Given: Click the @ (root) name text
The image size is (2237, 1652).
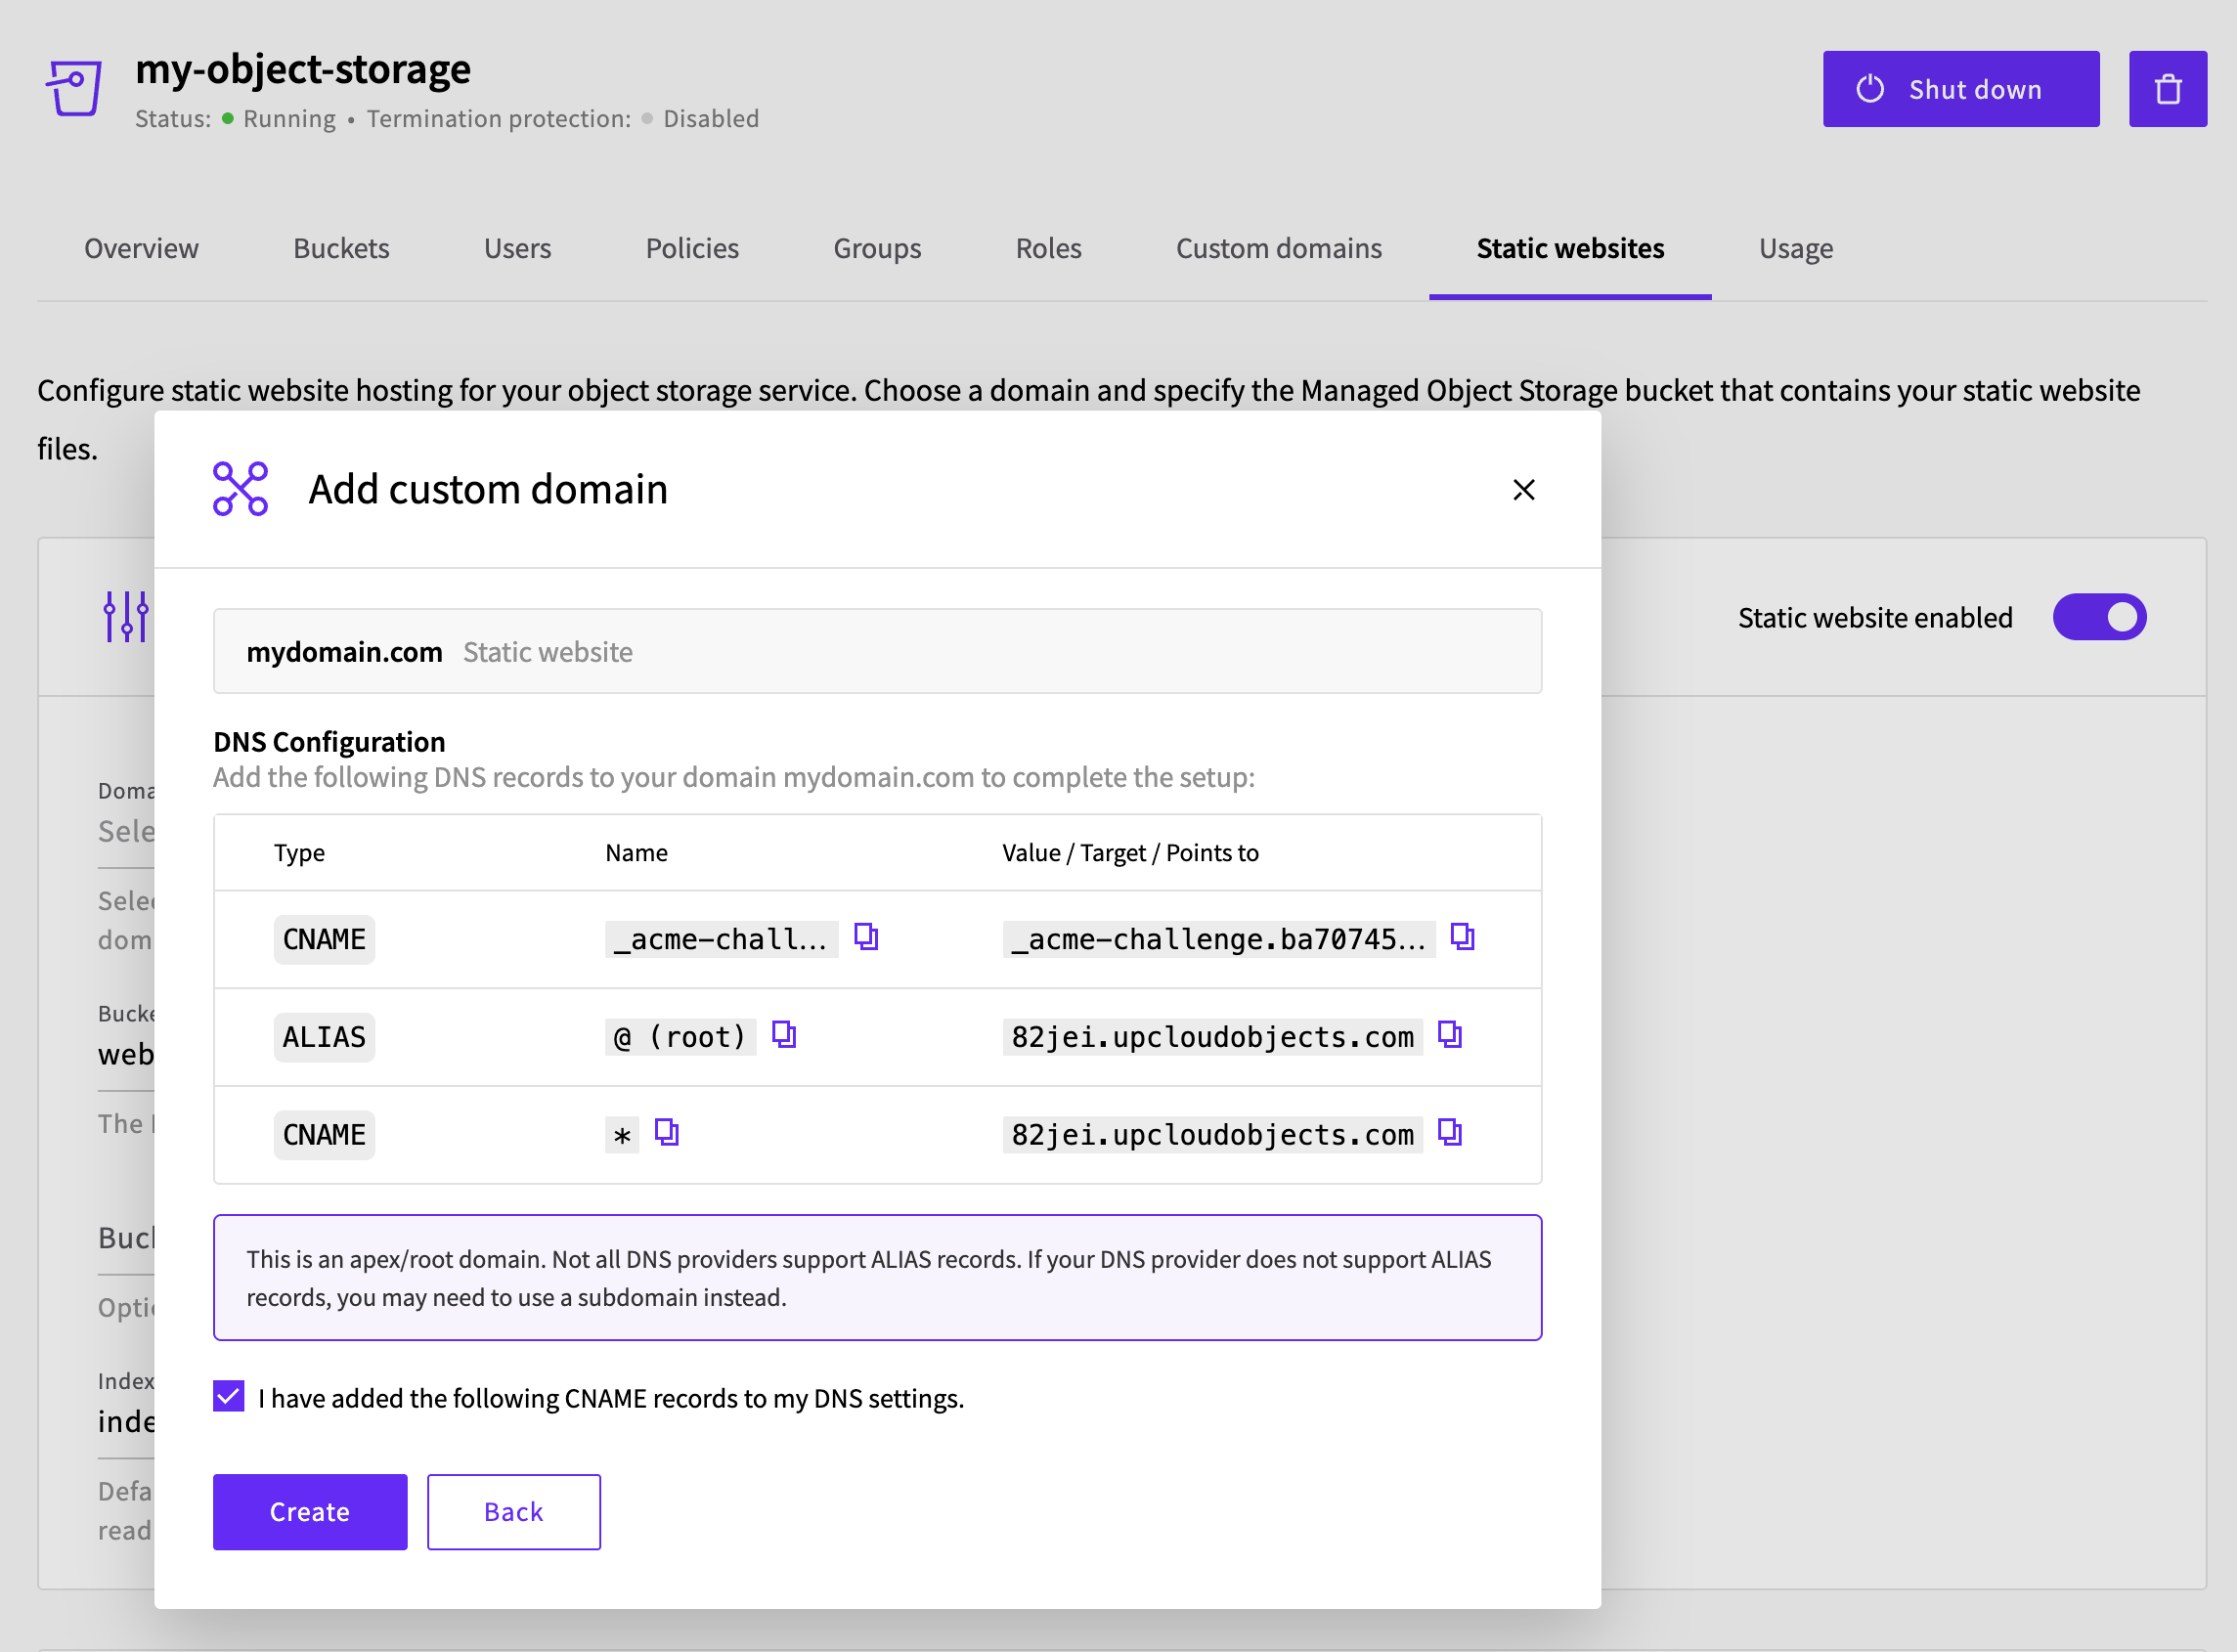Looking at the screenshot, I should (680, 1037).
